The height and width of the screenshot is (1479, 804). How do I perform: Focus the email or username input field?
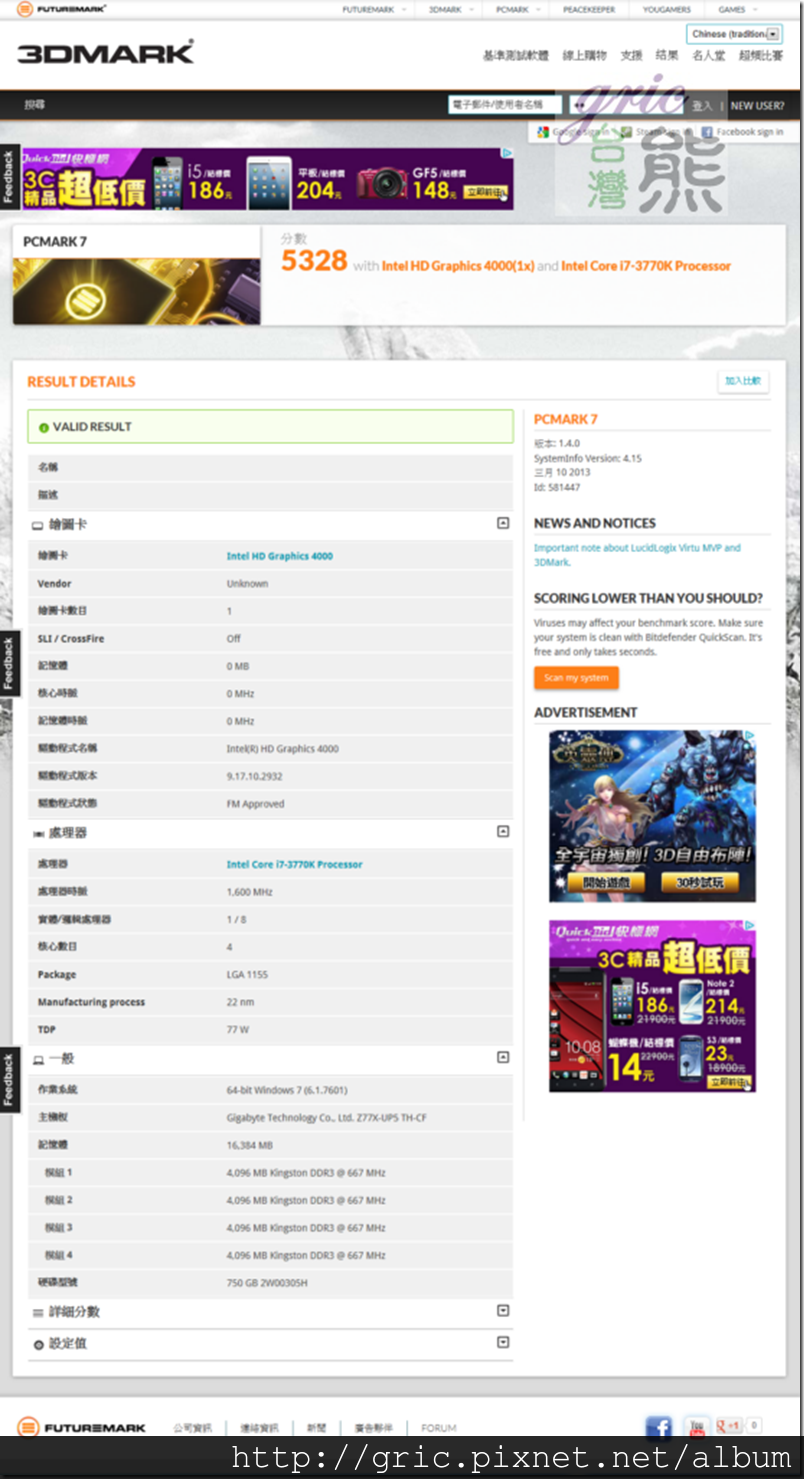[x=505, y=104]
